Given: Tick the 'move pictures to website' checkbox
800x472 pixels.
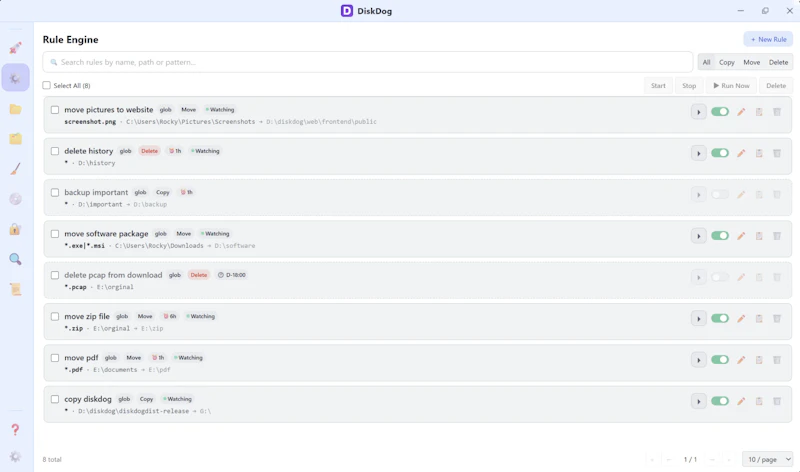Looking at the screenshot, I should (x=55, y=110).
